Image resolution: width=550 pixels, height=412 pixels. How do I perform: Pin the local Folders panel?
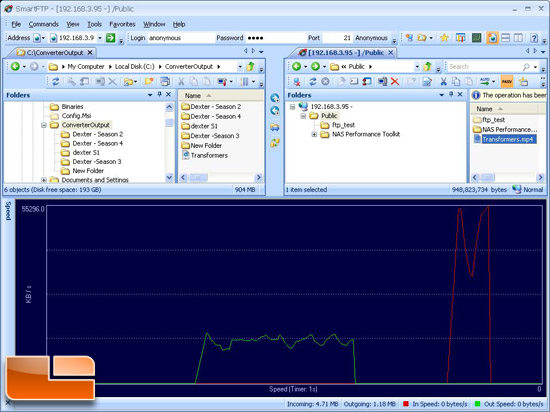tap(160, 94)
